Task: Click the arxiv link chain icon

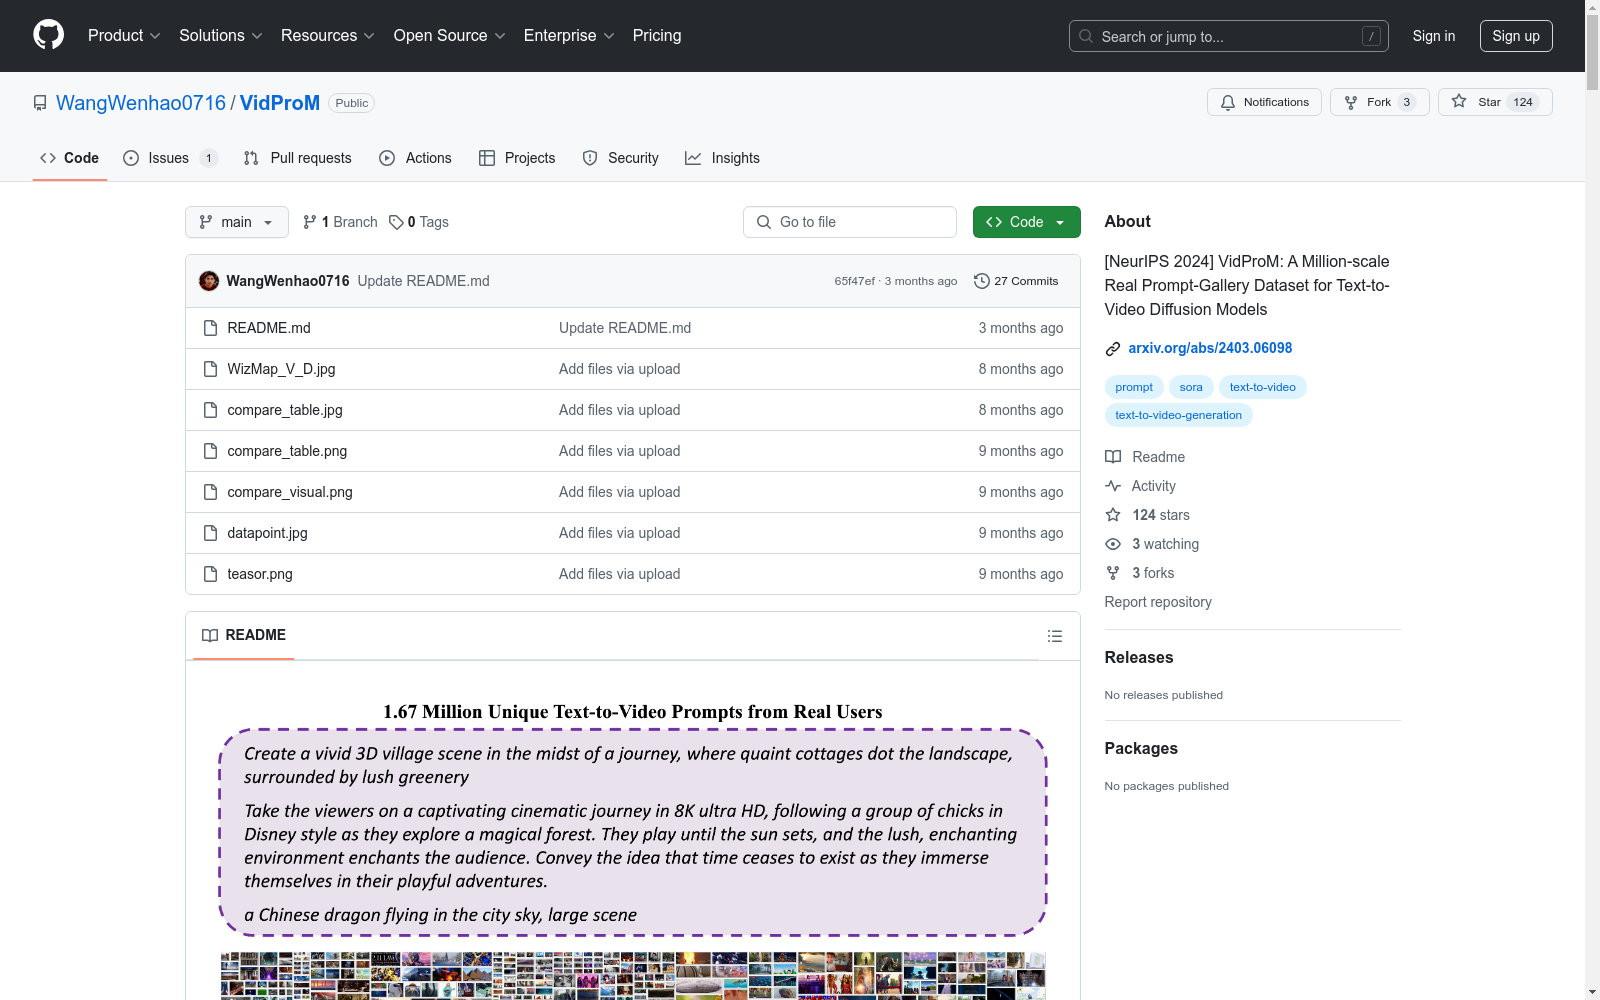Action: [x=1113, y=349]
